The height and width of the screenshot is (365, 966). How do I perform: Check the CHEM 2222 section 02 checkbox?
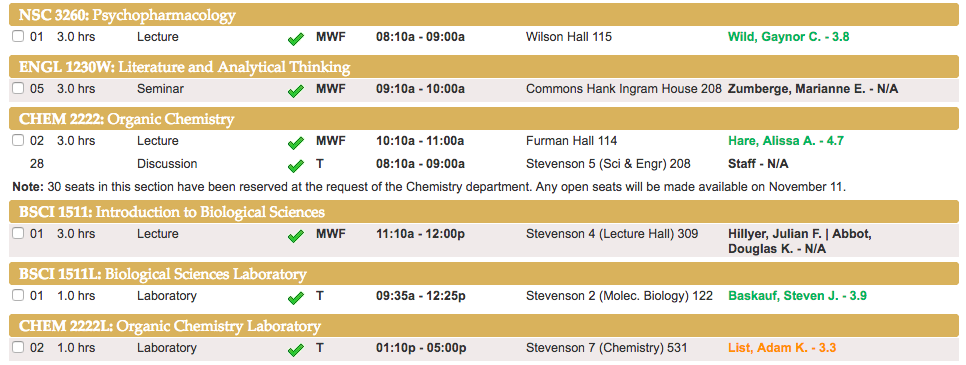(18, 141)
